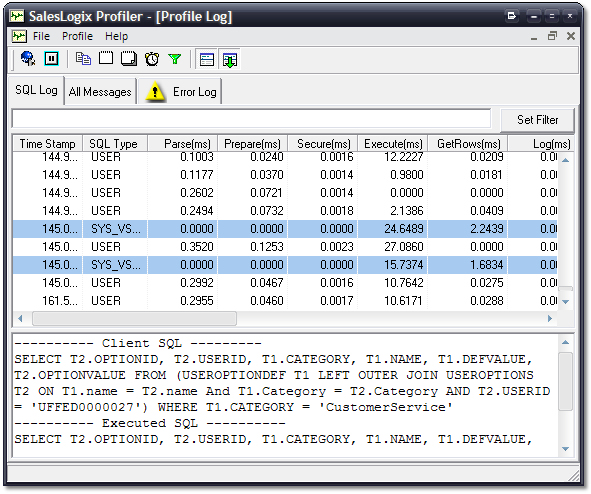Switch to the All Messages tab

100,92
